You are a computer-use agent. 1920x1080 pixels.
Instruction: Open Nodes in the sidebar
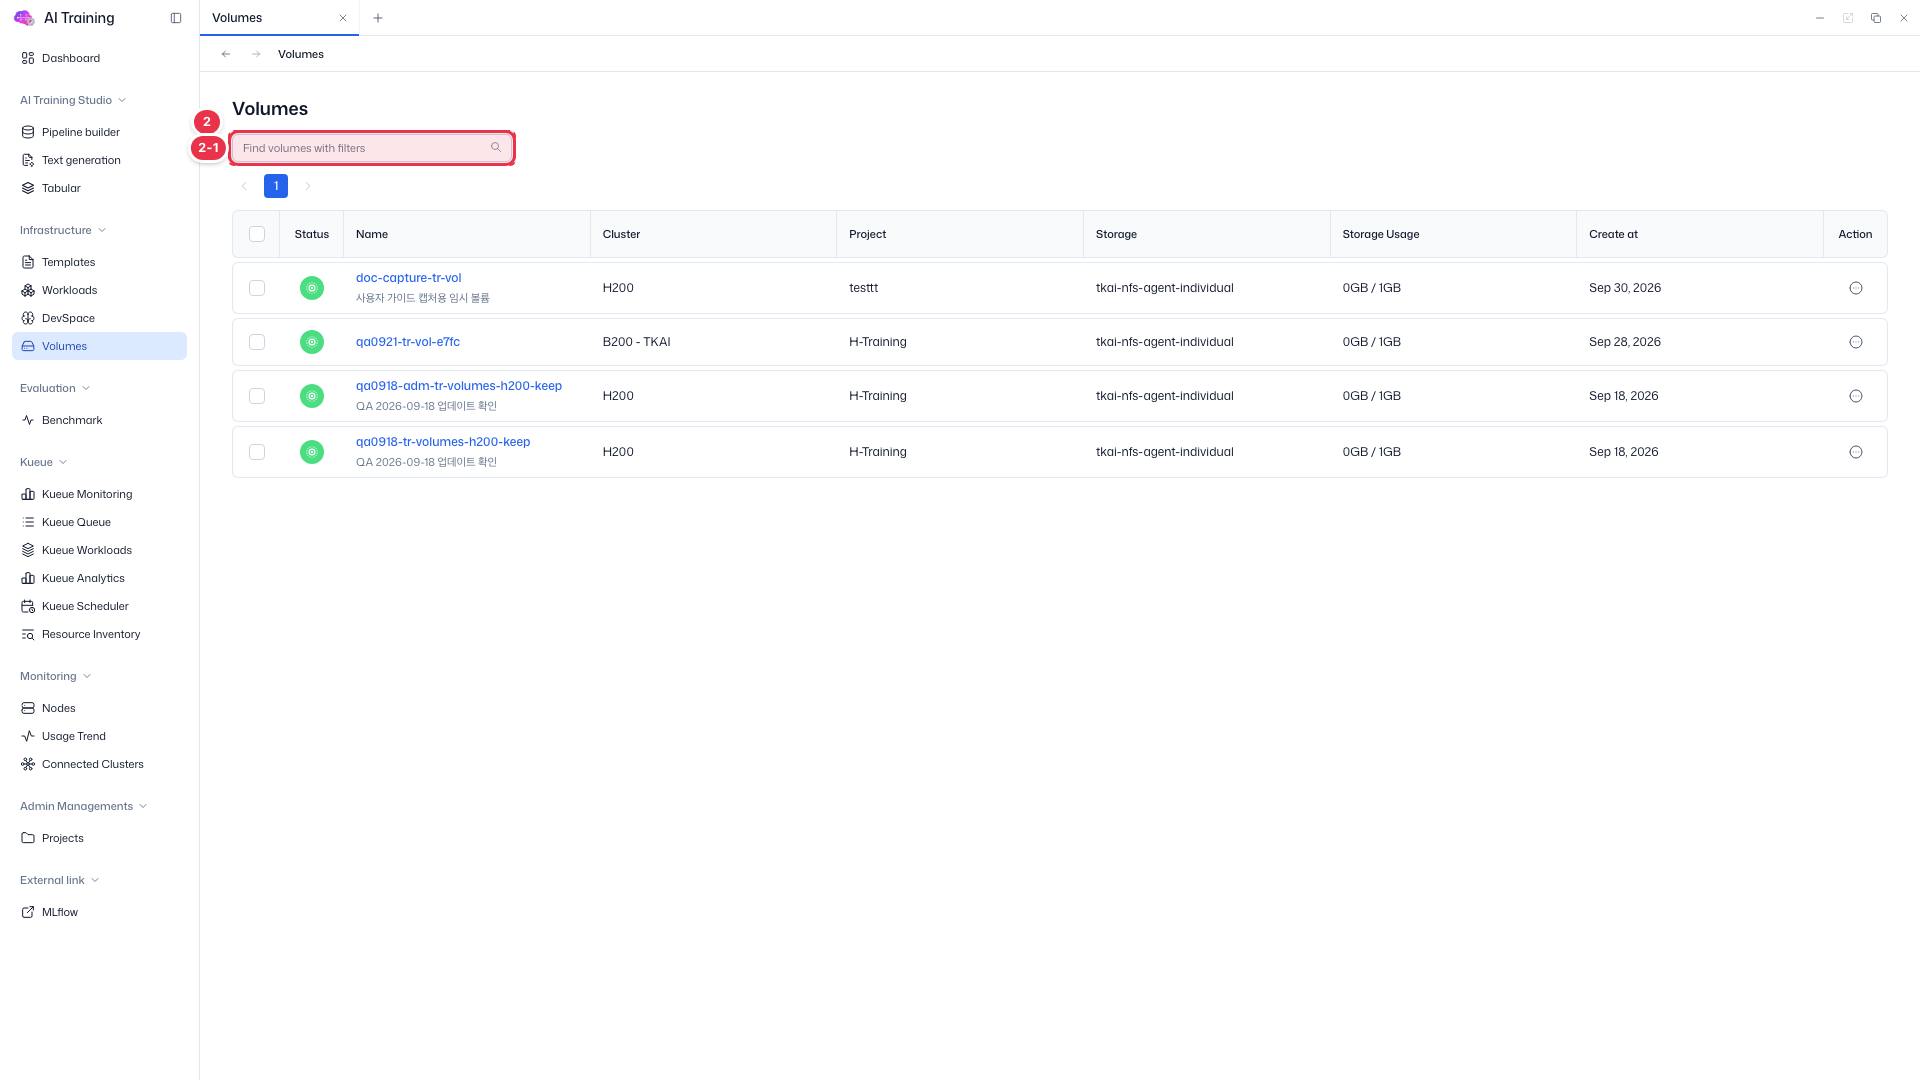coord(99,708)
